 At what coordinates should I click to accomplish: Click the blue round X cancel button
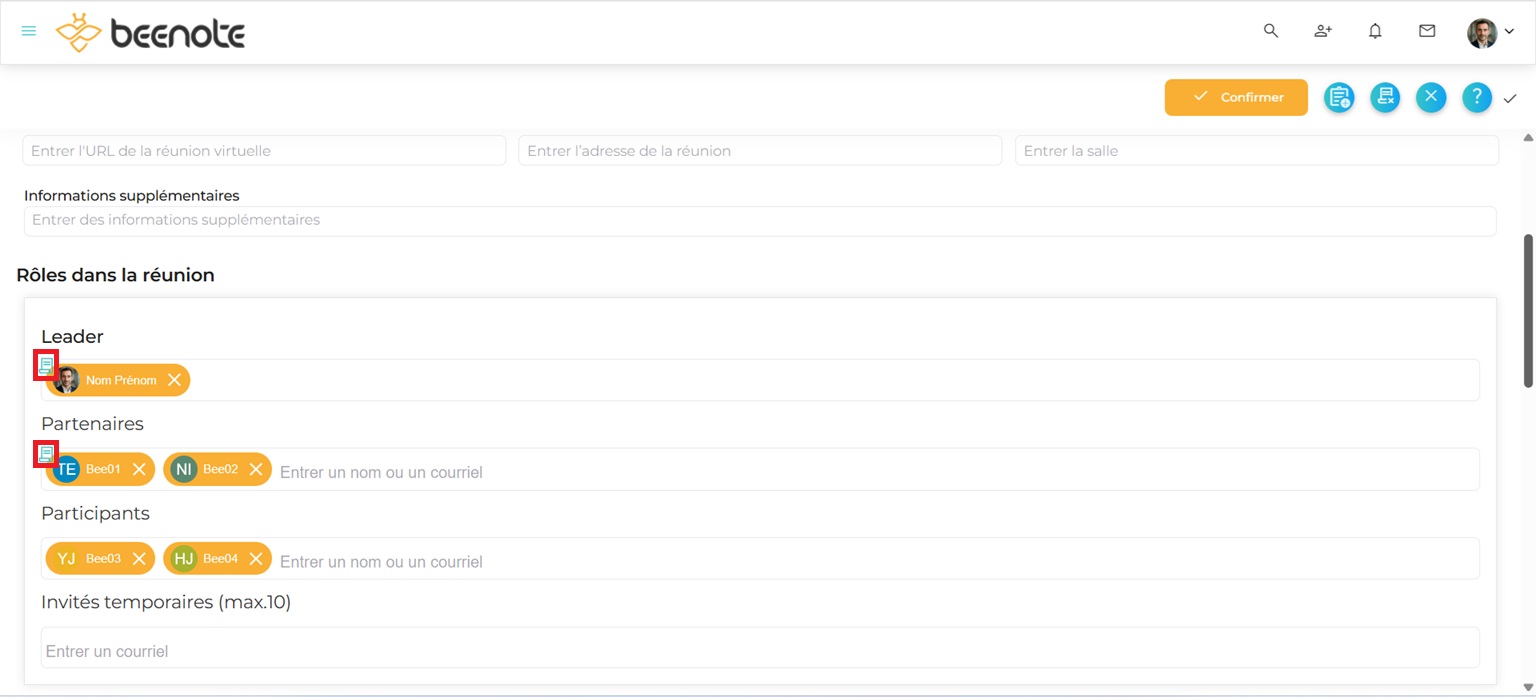1431,97
